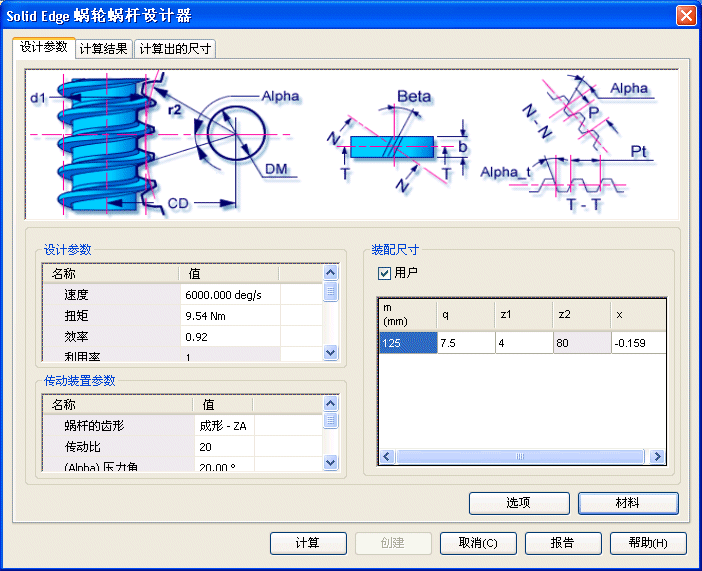The image size is (702, 571).
Task: Click the 传动比 value 20
Action: (x=230, y=447)
